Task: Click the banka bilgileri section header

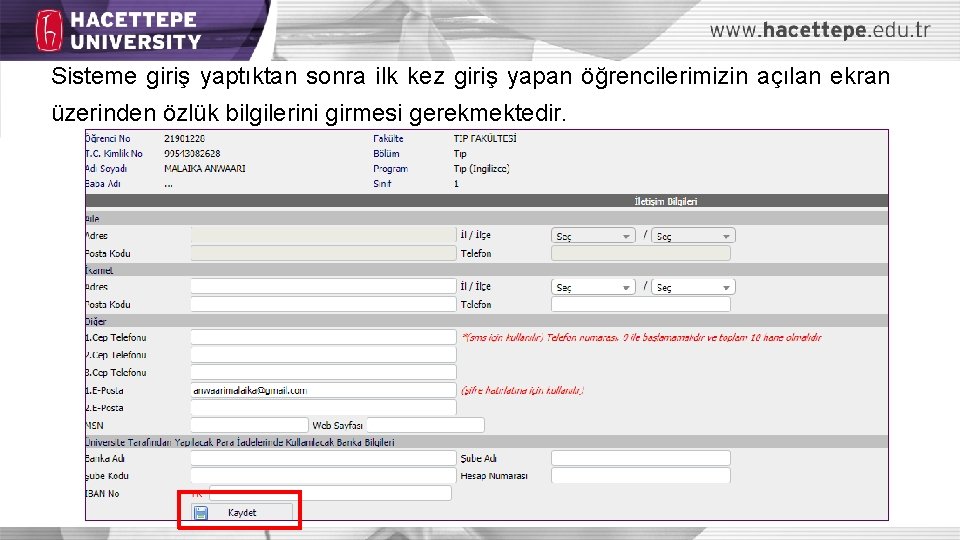Action: [487, 442]
